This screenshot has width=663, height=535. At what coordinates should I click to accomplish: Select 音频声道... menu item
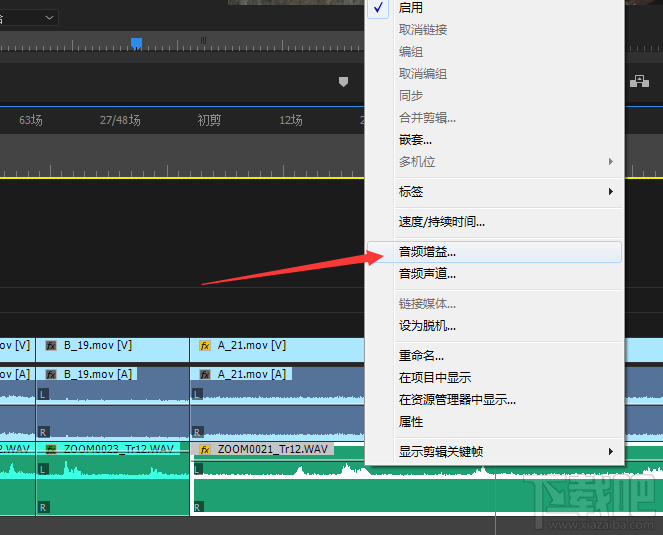coord(495,274)
